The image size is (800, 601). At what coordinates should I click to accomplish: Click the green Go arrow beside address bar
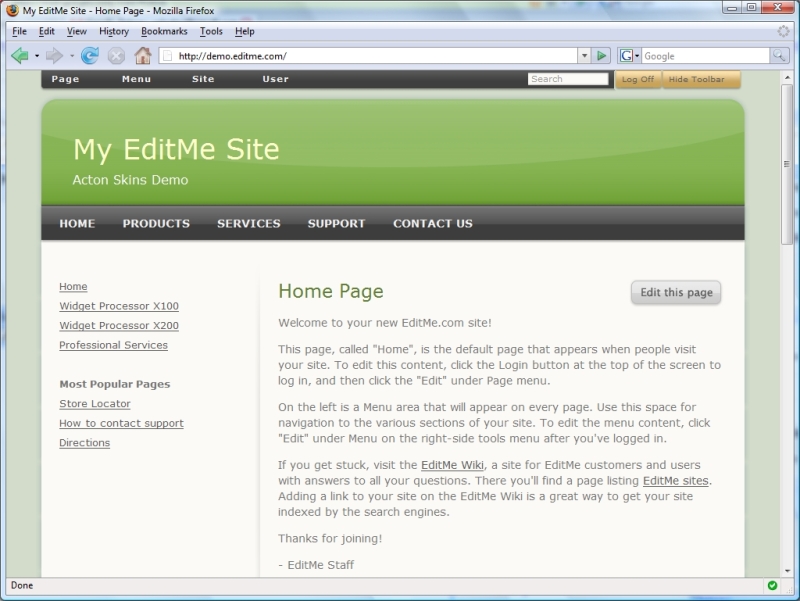[602, 56]
